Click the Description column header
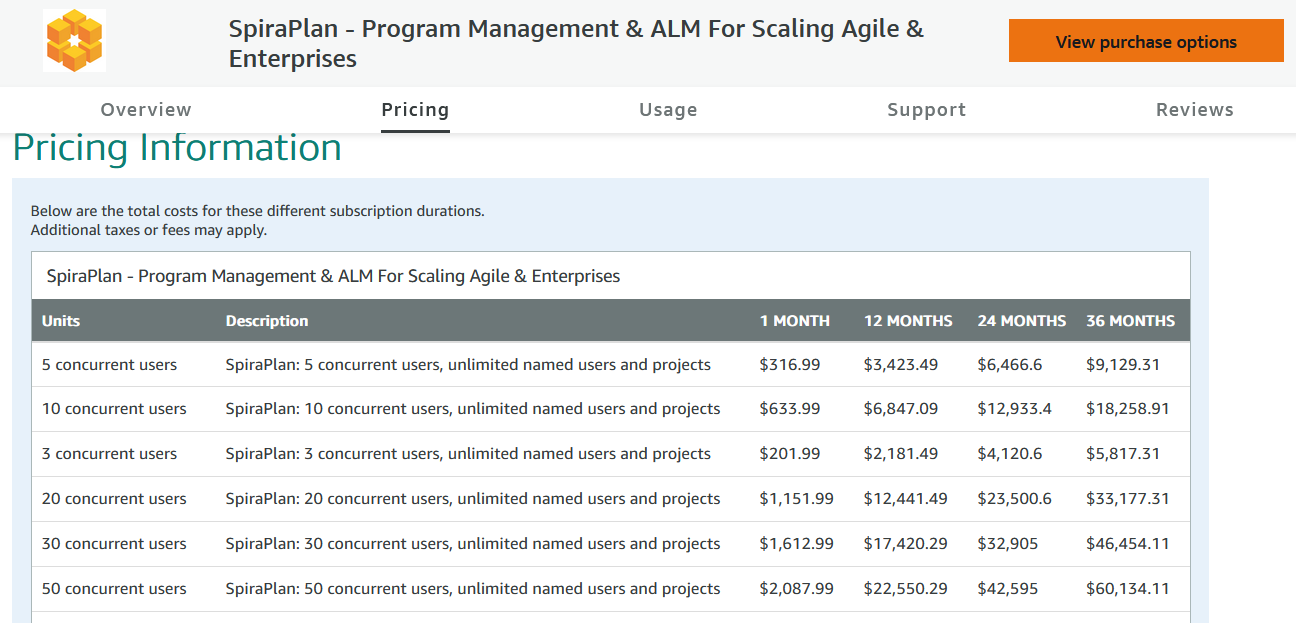 [x=267, y=321]
